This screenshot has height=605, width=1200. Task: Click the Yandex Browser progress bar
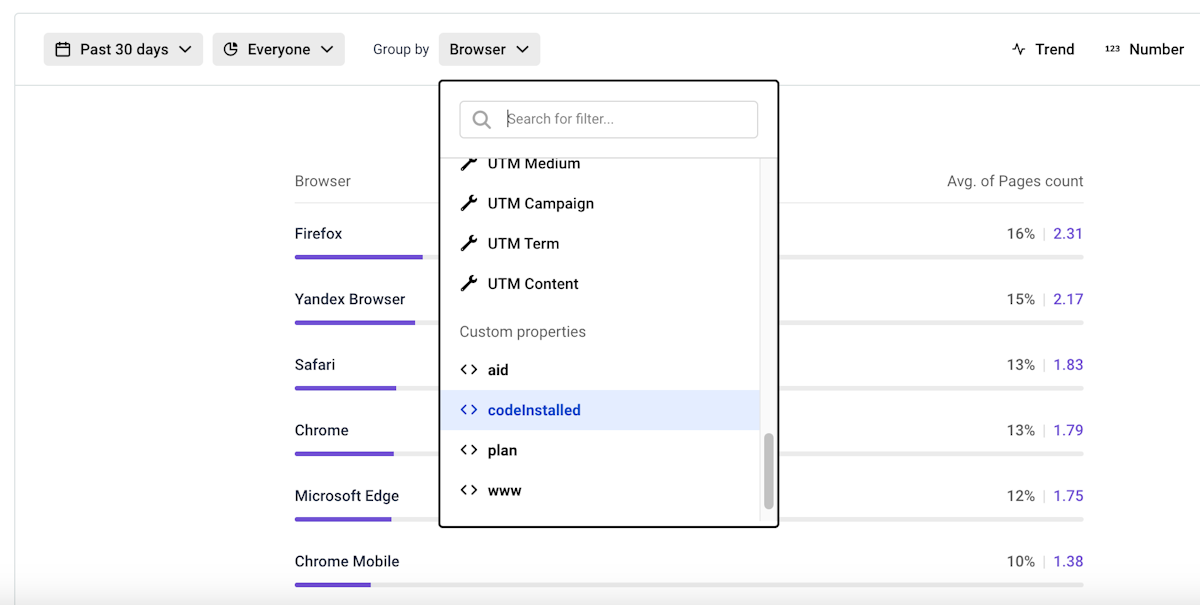click(x=355, y=322)
